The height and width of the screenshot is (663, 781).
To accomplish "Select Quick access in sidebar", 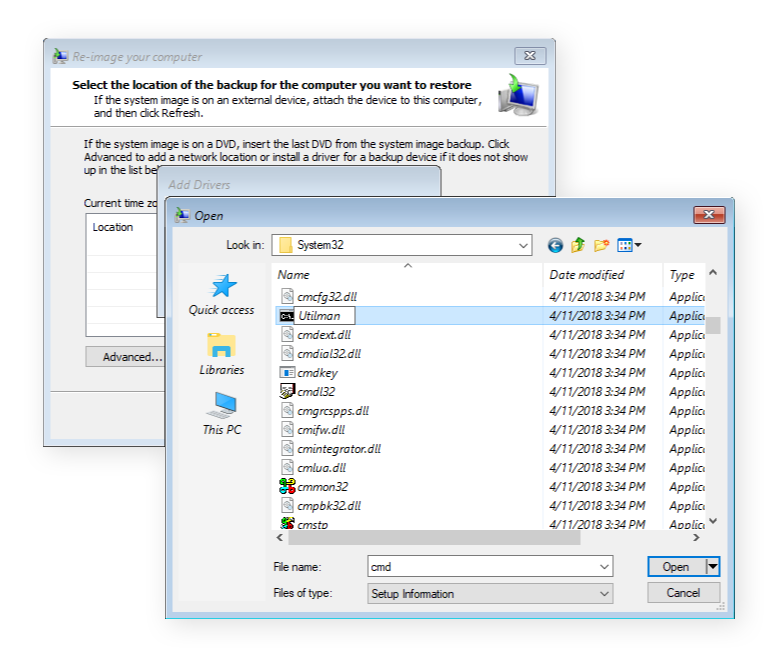I will point(222,295).
